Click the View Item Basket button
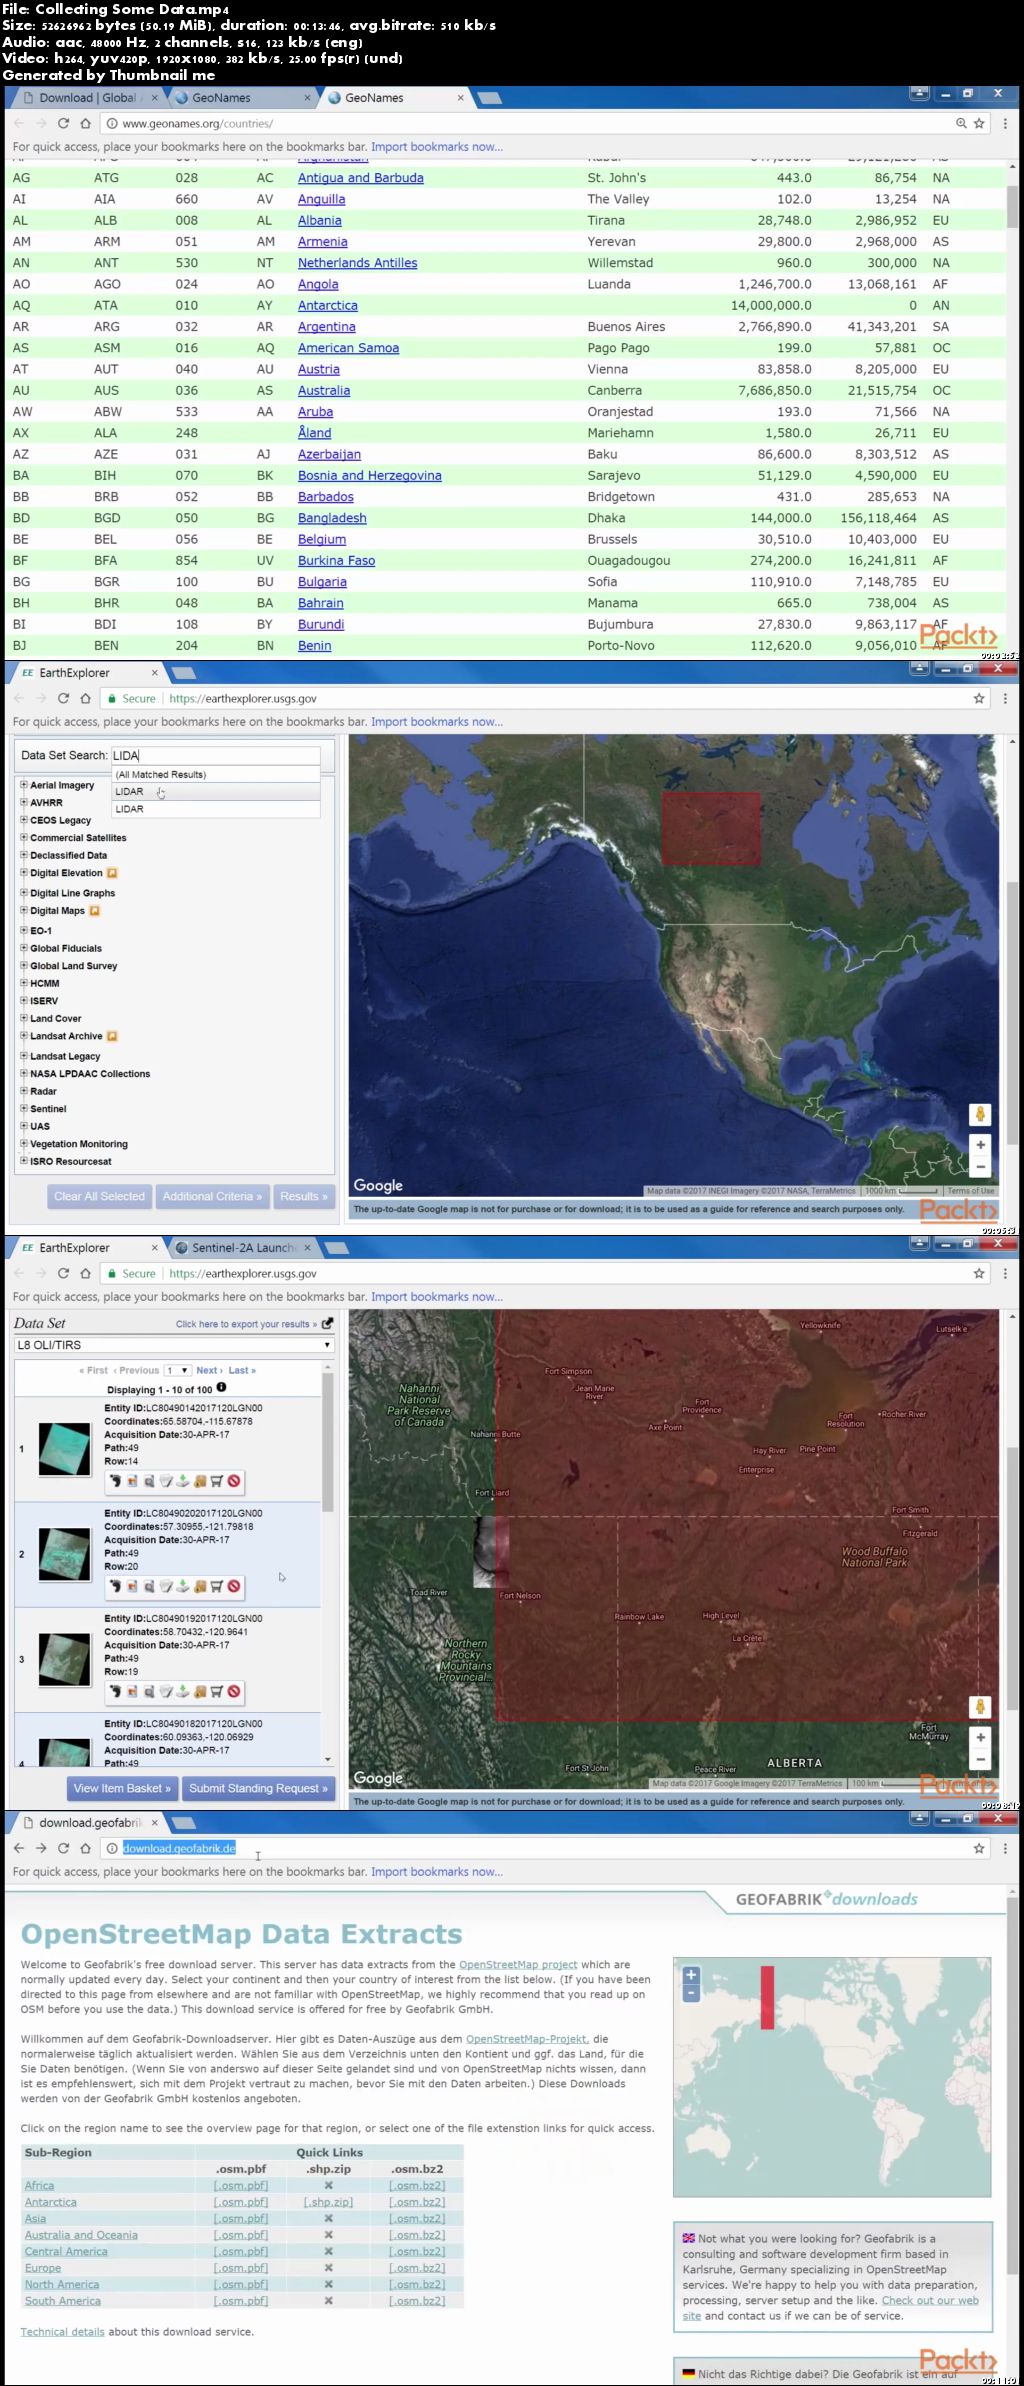The height and width of the screenshot is (2386, 1024). (122, 1788)
